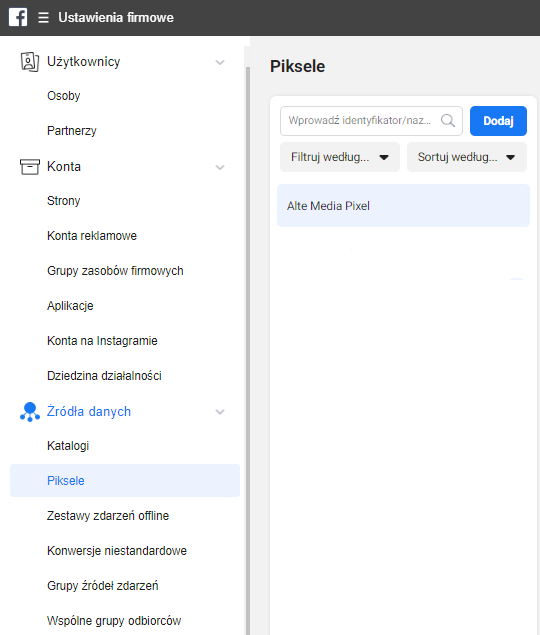Click the sidebar vertical scrollbar

pos(248,348)
